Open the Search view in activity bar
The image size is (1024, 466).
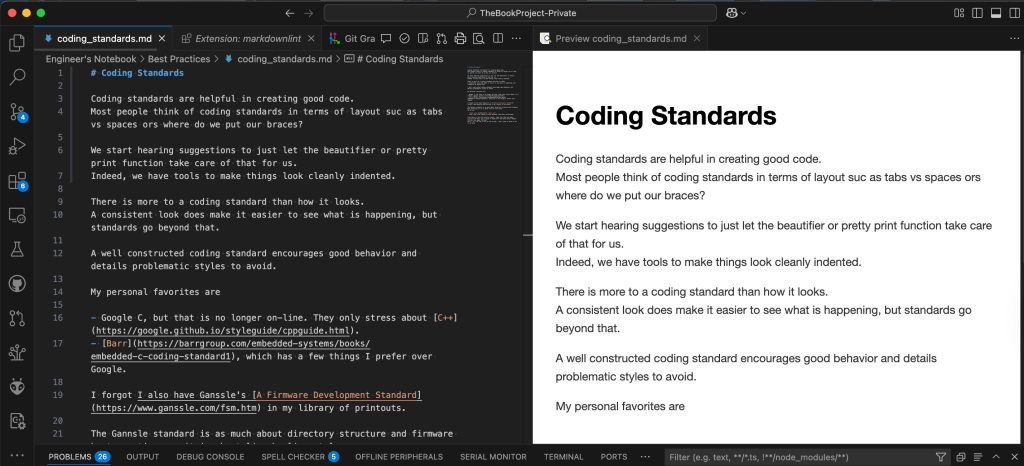coord(17,77)
